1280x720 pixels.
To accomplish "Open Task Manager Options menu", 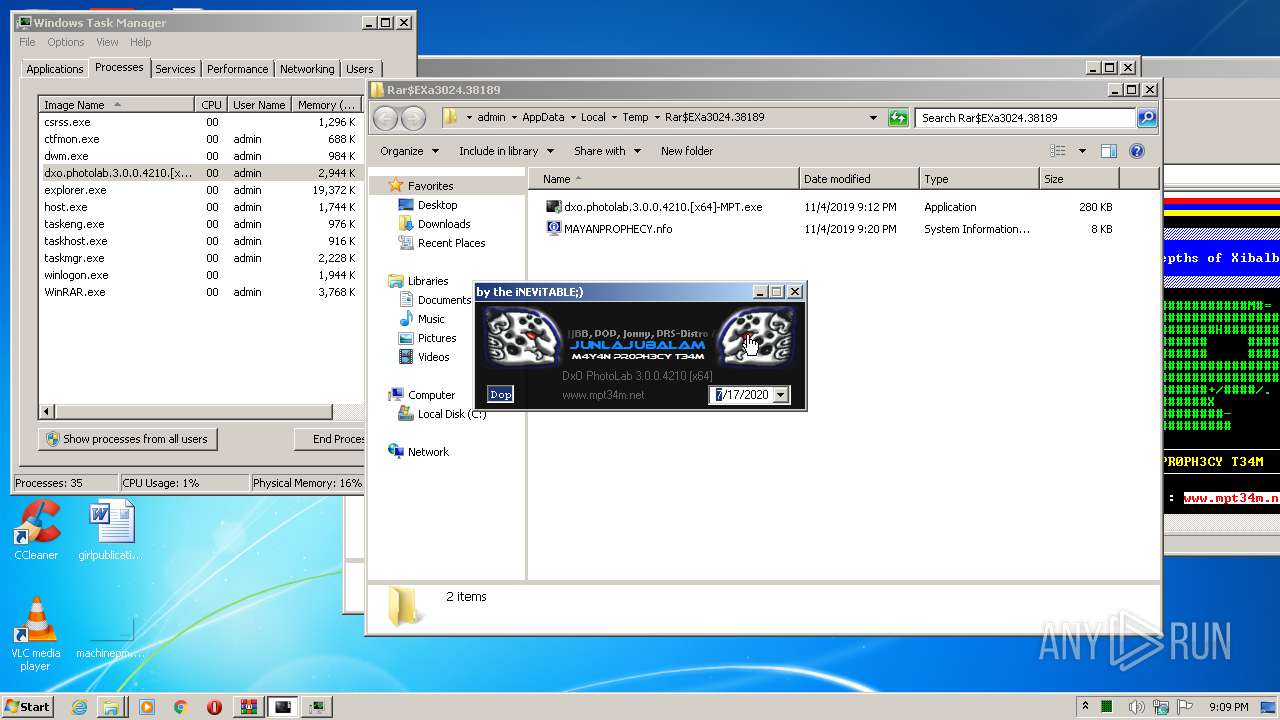I will (x=66, y=42).
